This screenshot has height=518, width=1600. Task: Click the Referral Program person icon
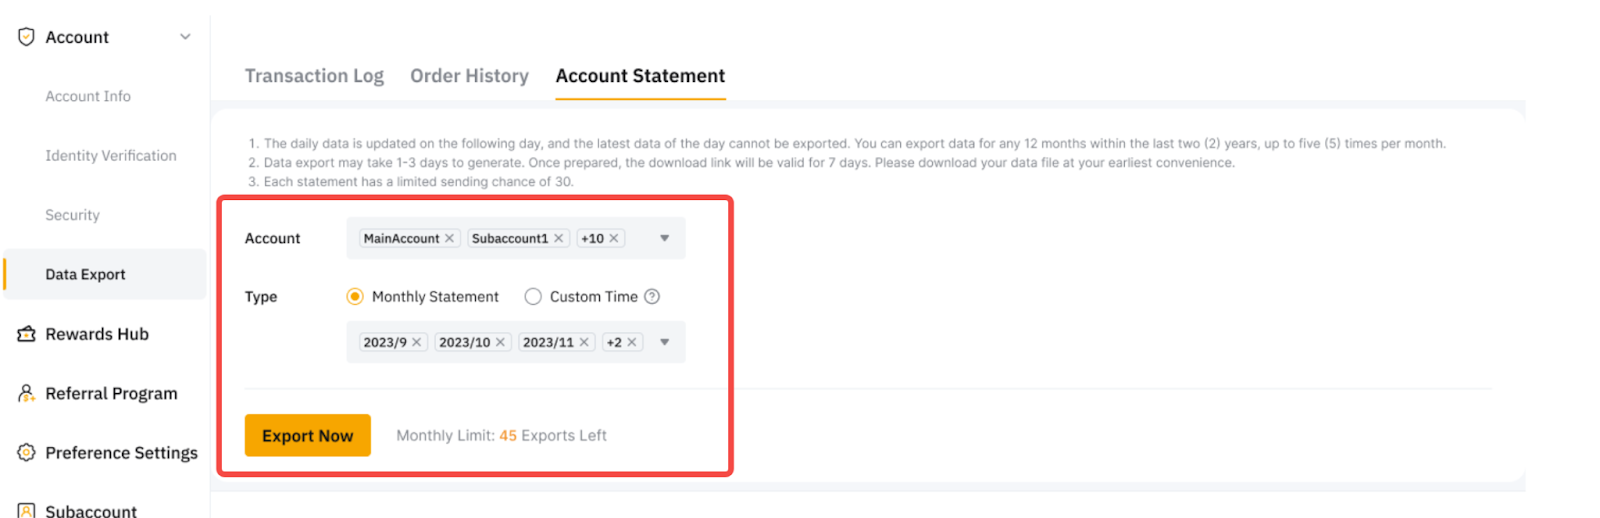click(x=27, y=394)
